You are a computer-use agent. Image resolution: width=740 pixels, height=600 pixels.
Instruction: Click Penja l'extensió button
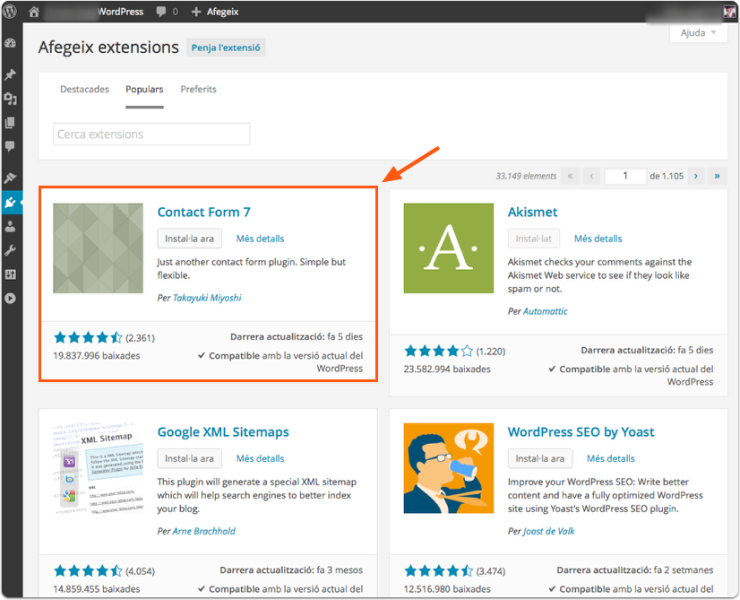point(226,48)
